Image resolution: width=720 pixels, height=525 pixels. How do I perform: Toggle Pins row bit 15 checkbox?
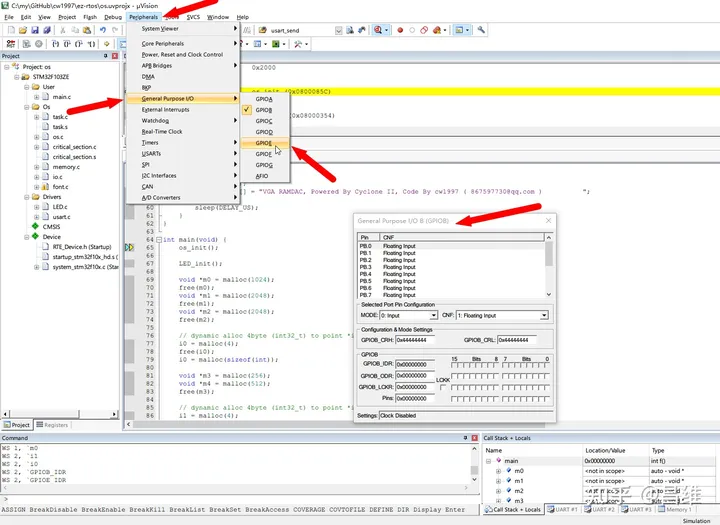click(454, 399)
